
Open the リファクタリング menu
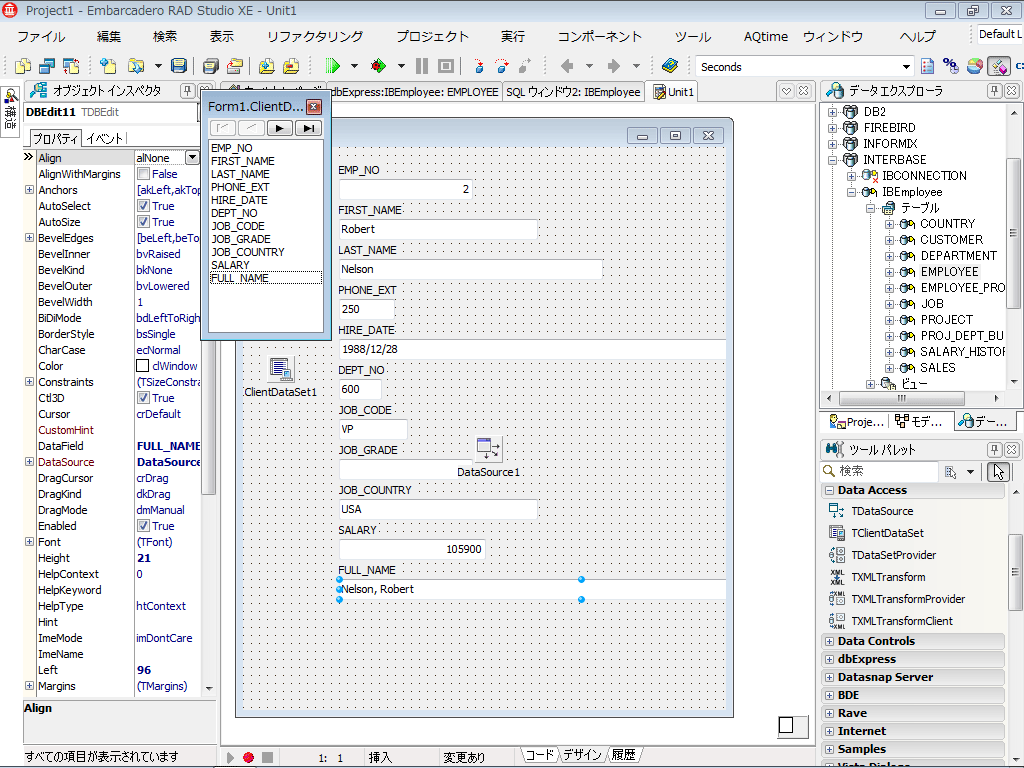point(315,37)
